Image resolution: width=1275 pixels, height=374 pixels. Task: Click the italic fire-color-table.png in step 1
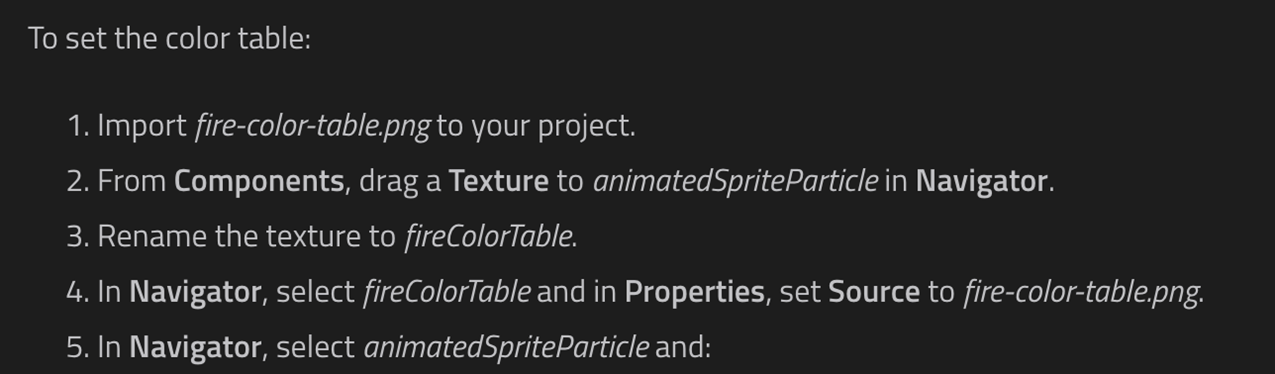(x=312, y=127)
